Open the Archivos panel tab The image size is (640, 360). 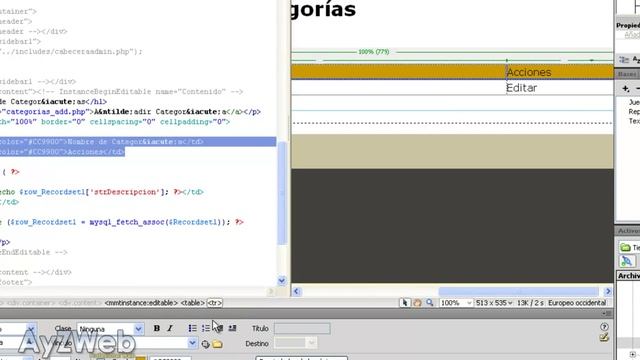coord(629,276)
